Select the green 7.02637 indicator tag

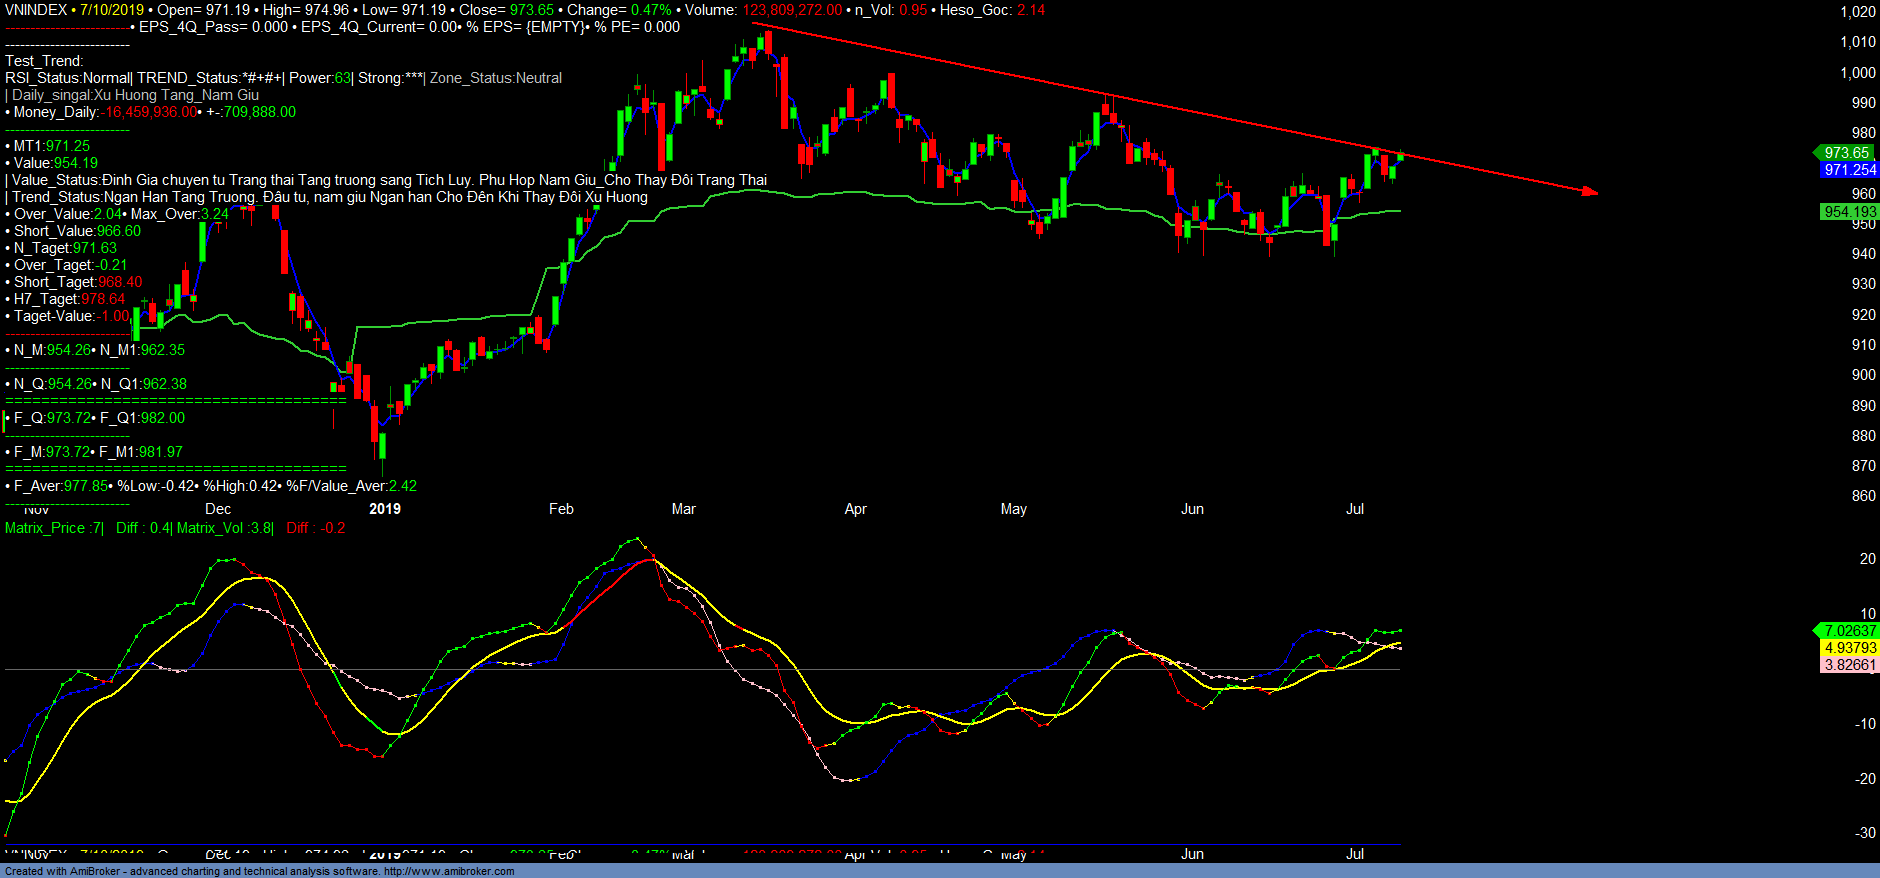1849,631
